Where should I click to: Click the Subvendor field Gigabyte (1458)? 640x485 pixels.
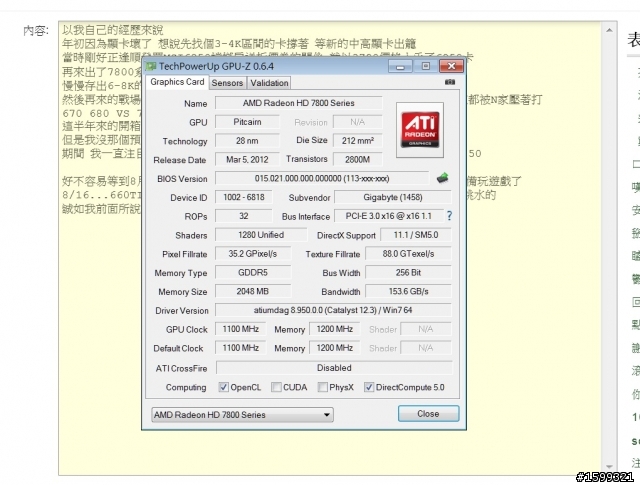click(x=393, y=197)
